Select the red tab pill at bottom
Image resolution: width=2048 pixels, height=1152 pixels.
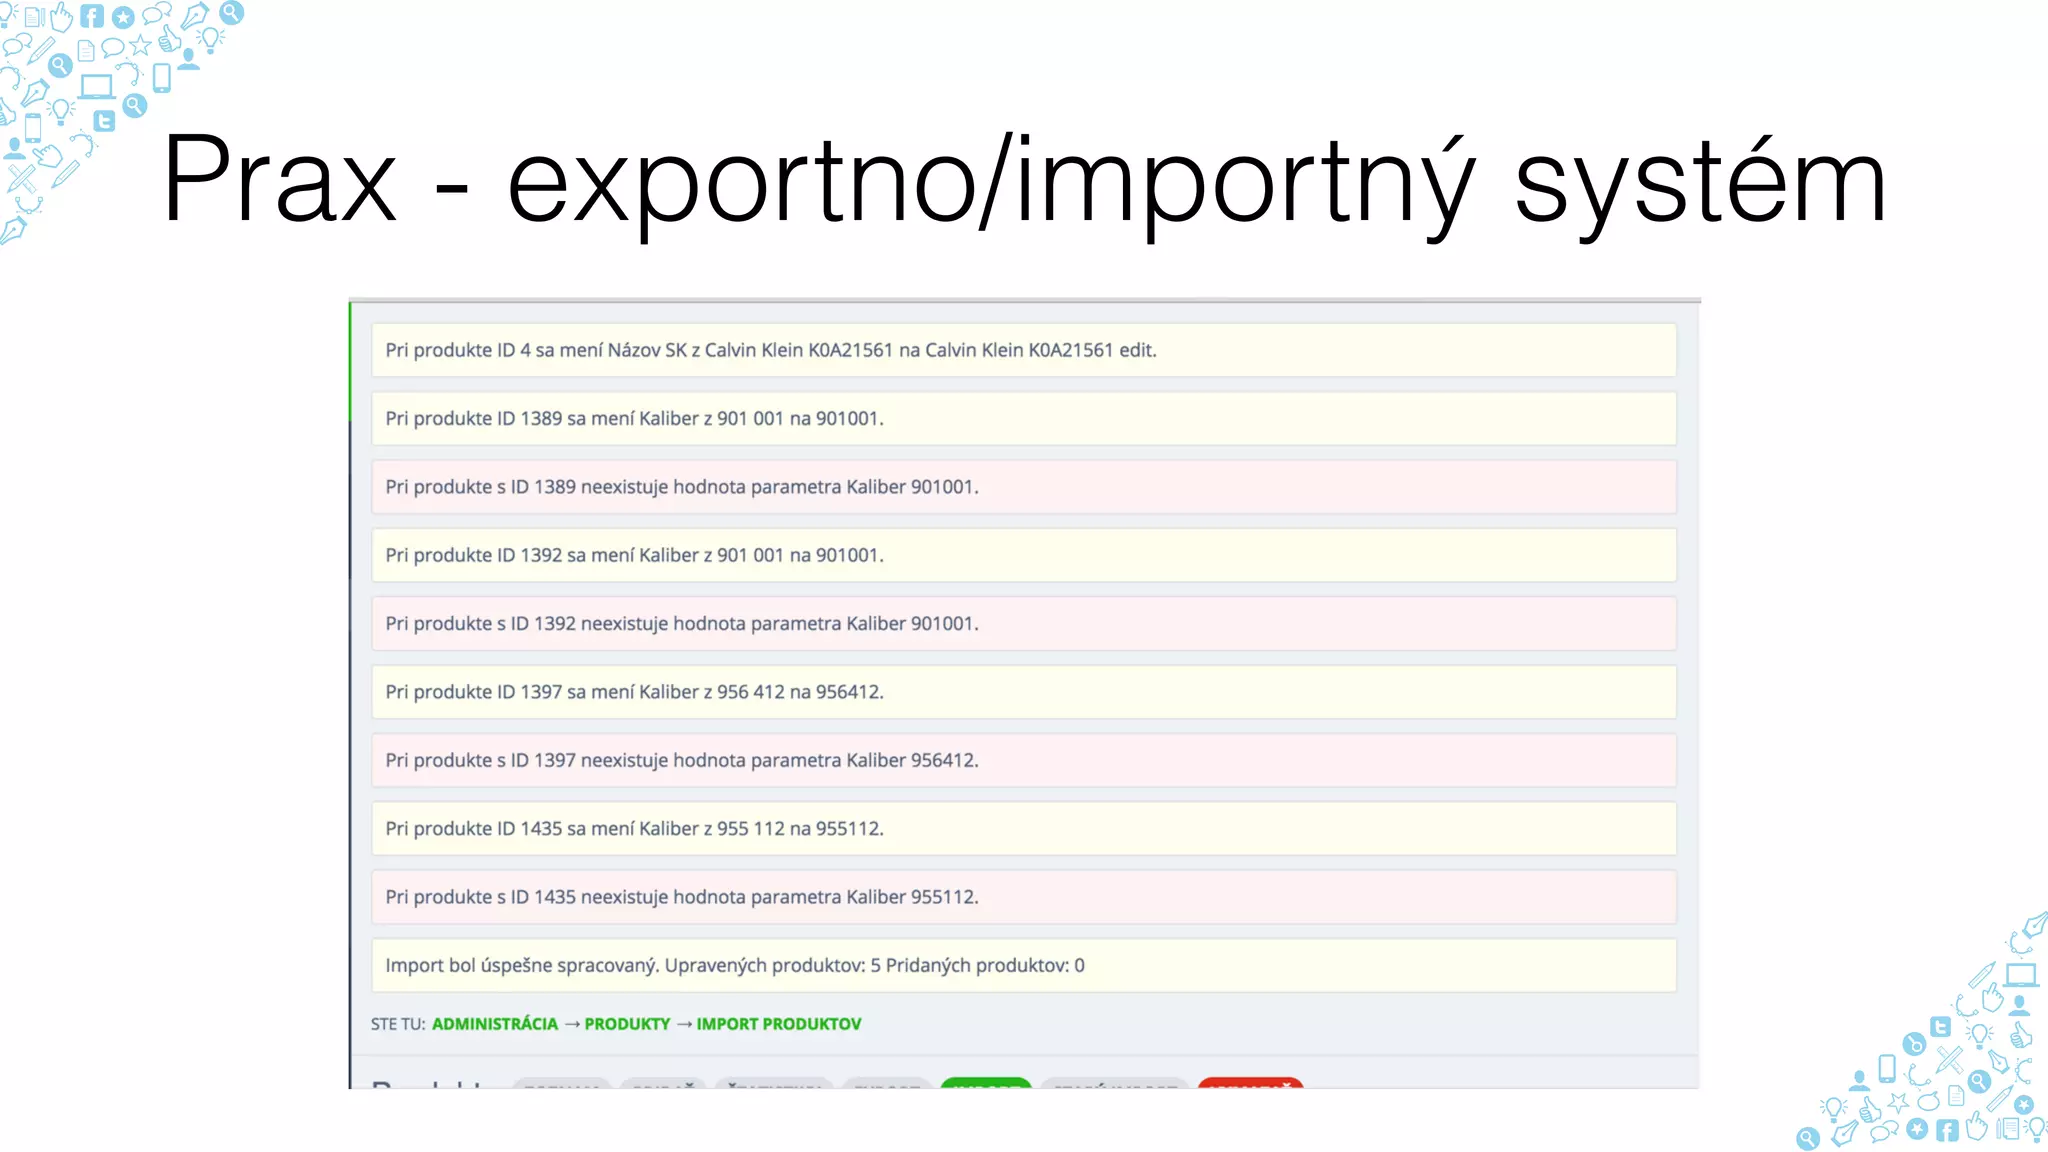1250,1084
